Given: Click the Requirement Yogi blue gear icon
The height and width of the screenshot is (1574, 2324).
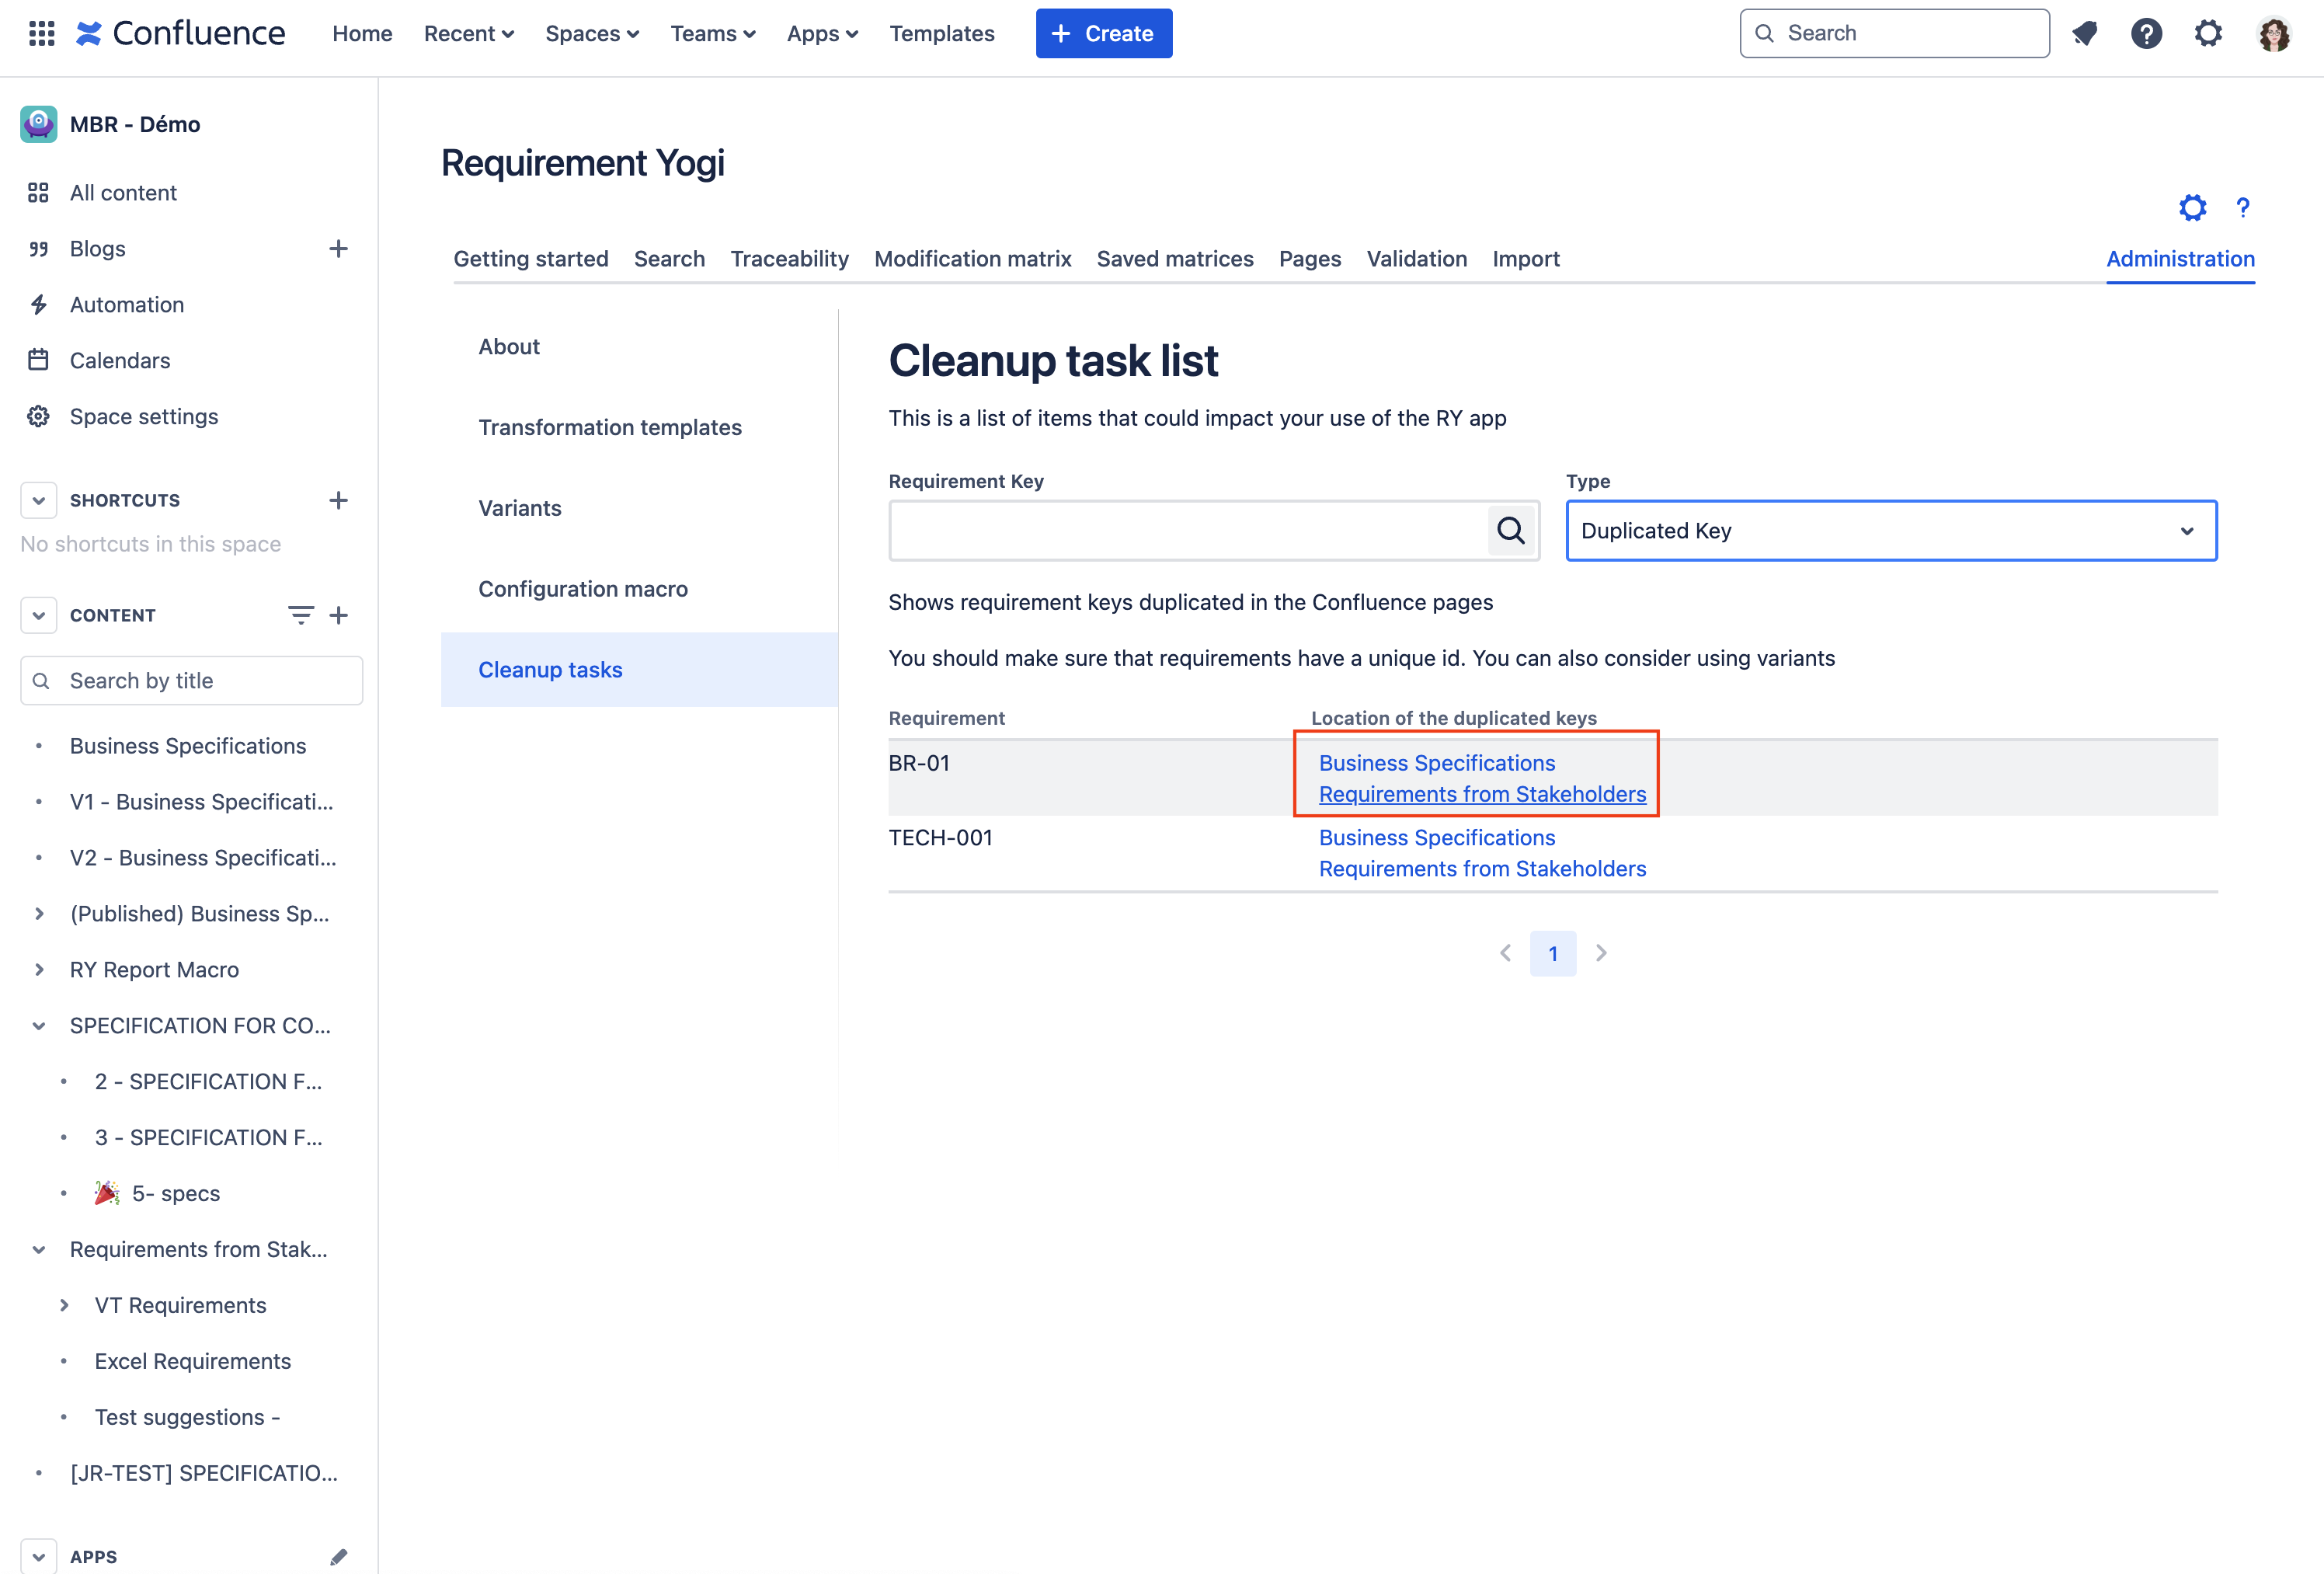Looking at the screenshot, I should click(x=2192, y=207).
